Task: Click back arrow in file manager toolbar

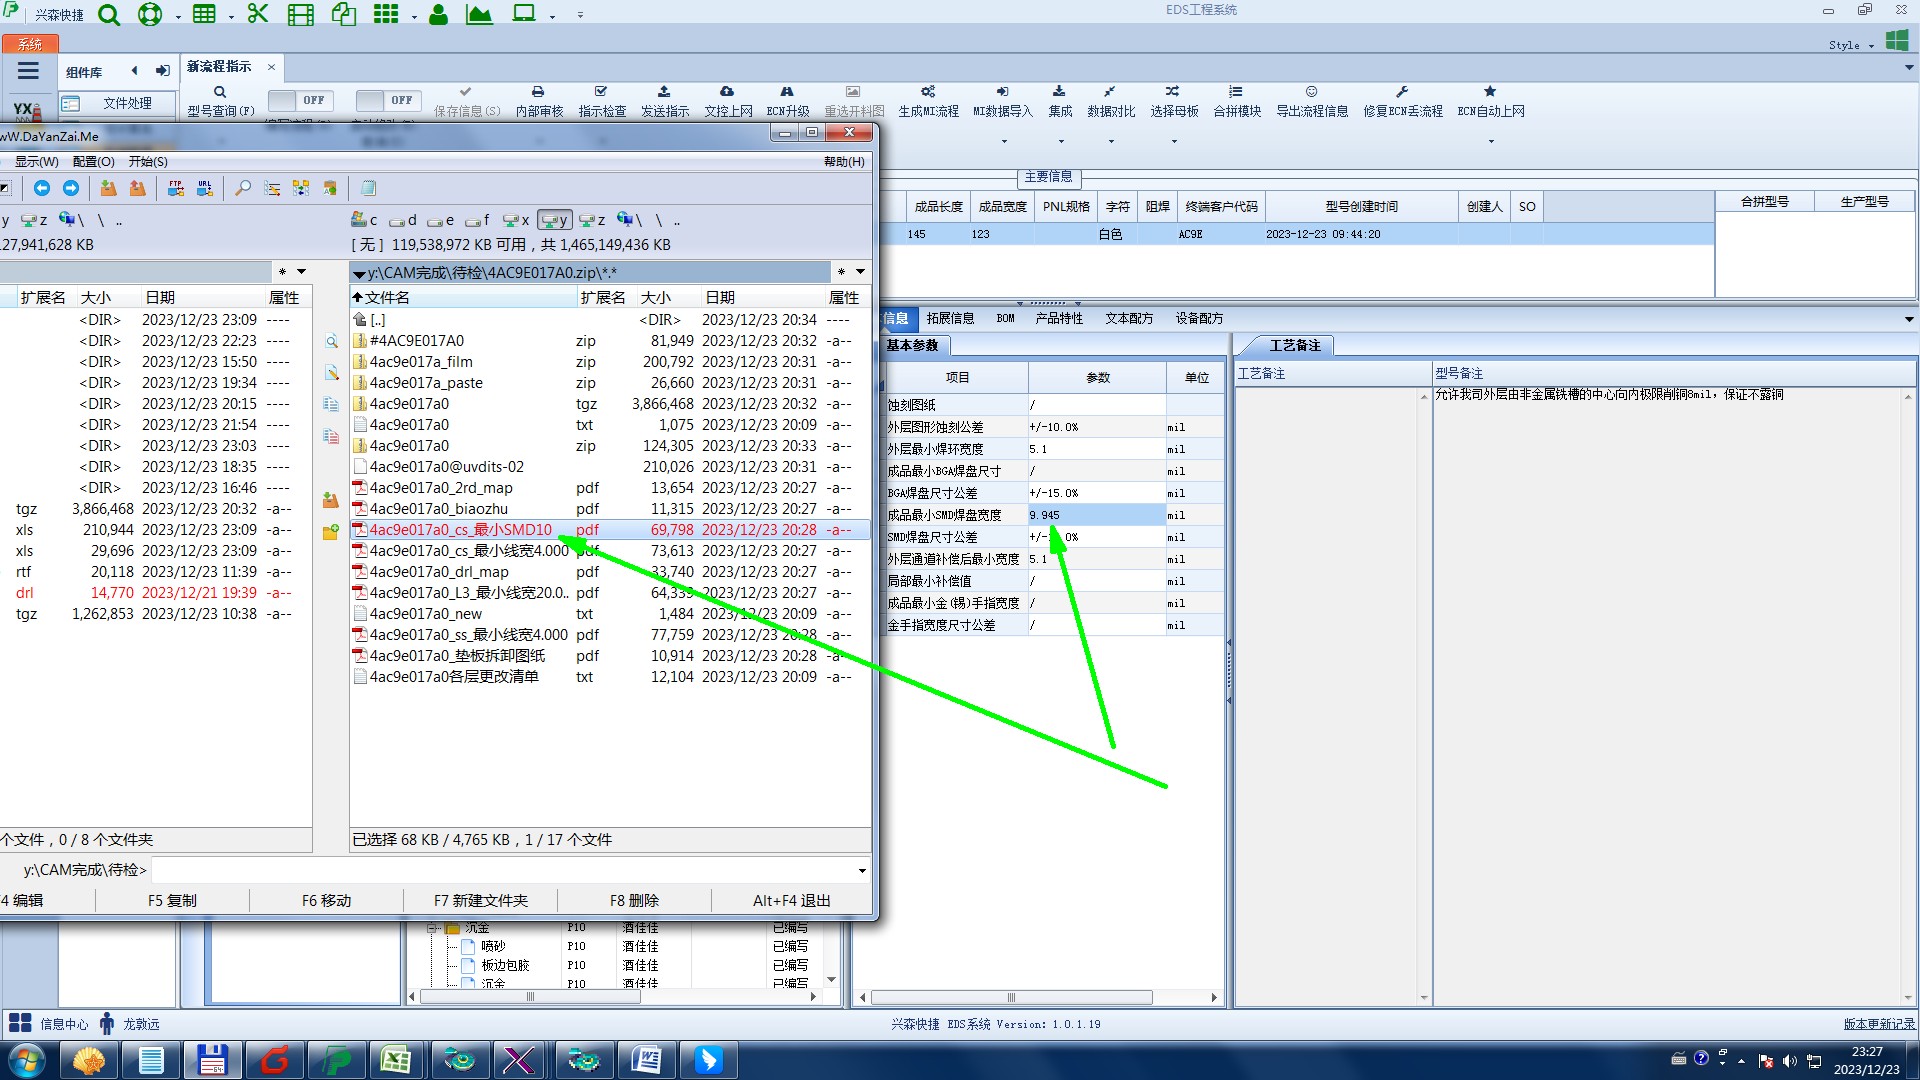Action: [42, 188]
